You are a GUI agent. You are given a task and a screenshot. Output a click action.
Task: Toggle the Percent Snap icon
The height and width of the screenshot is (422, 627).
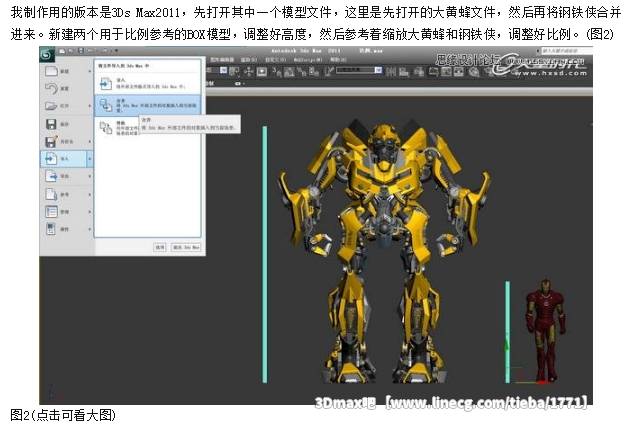pos(302,72)
